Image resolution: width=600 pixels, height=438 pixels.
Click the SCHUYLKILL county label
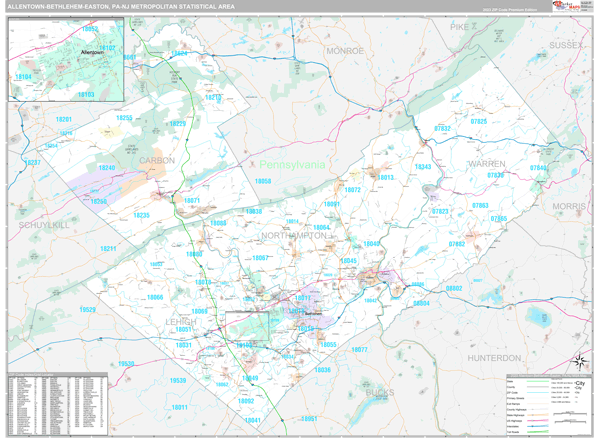44,225
